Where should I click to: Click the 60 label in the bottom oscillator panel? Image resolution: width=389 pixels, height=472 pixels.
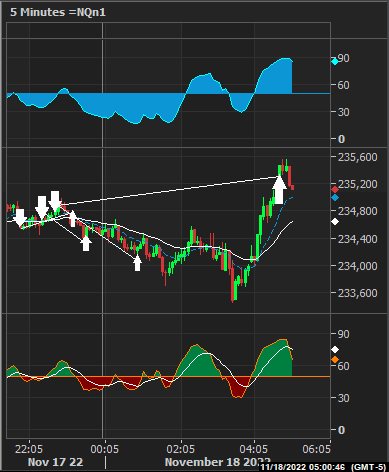coord(343,366)
